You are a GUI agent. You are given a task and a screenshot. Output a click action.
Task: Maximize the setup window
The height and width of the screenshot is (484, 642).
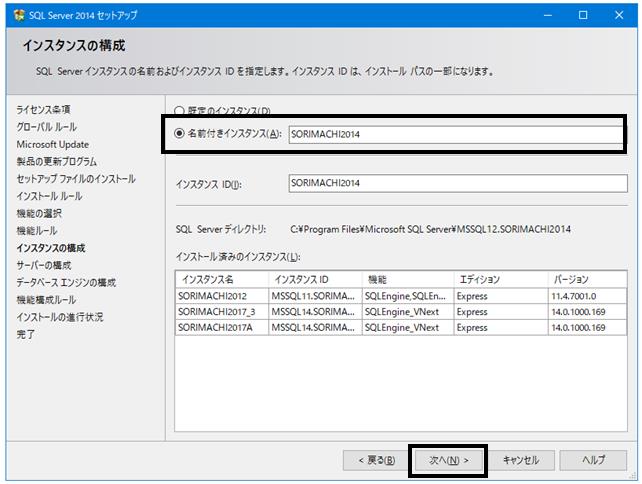pos(583,15)
